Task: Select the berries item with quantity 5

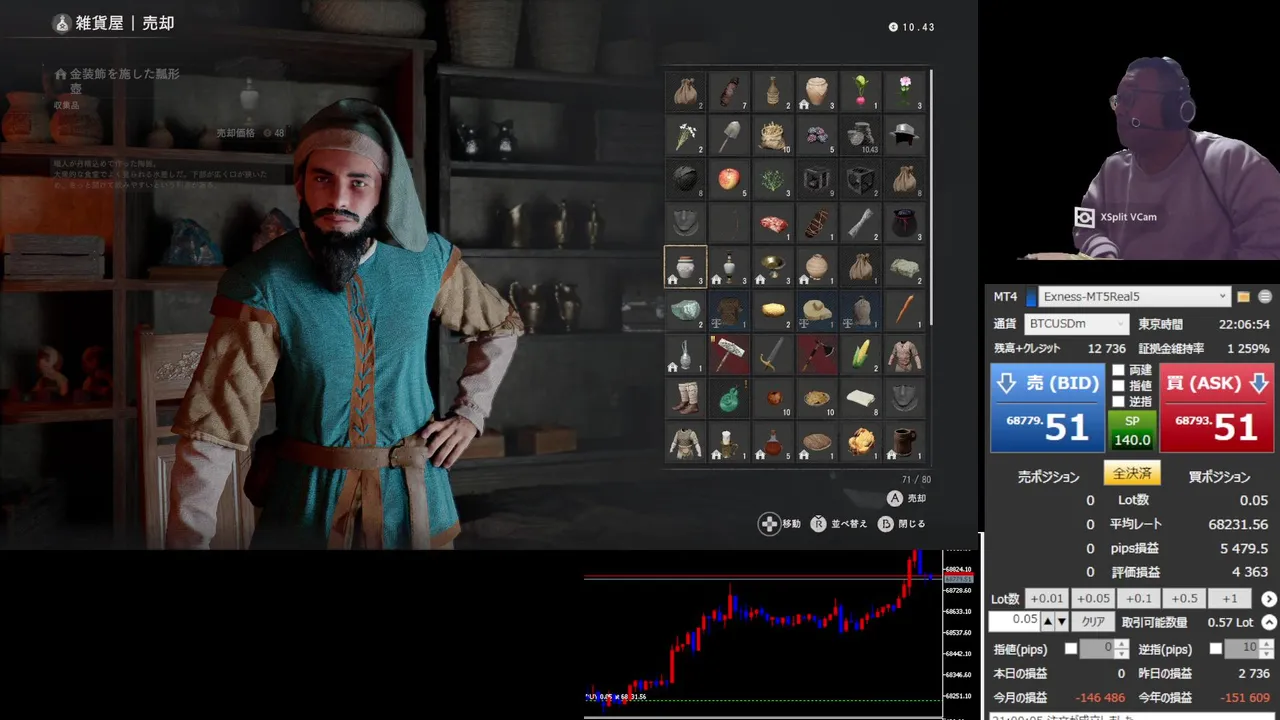Action: (817, 135)
